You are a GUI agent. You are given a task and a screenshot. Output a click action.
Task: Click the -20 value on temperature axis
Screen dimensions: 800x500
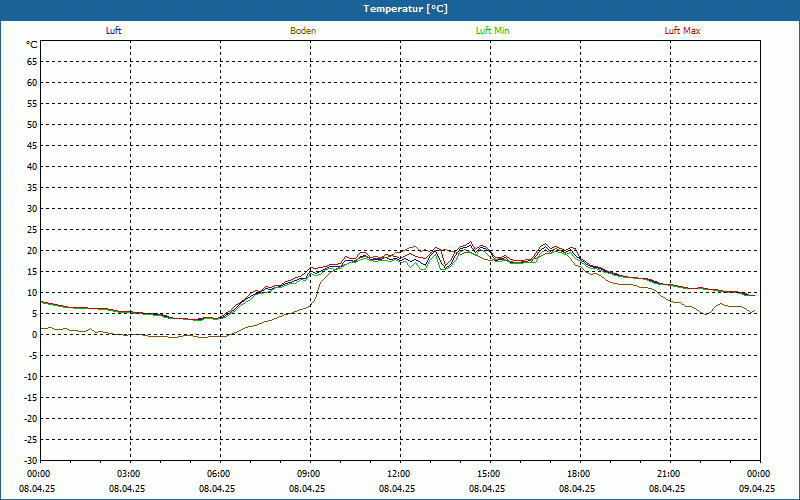31,418
